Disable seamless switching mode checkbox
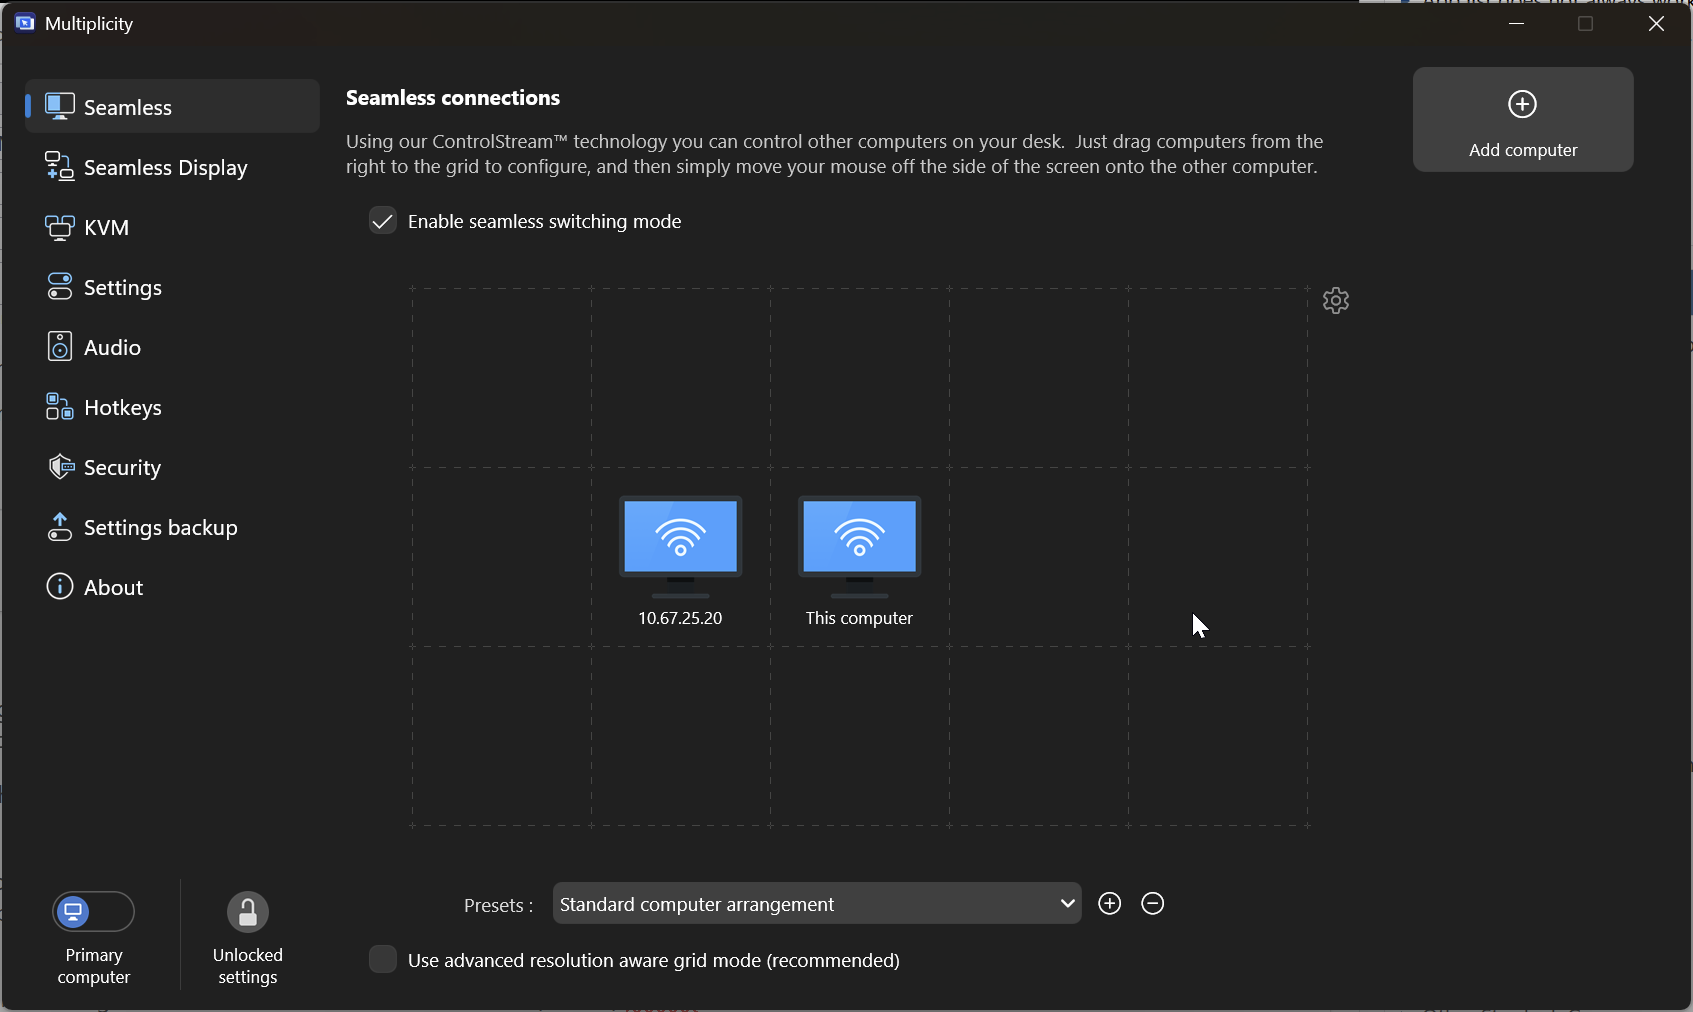 click(383, 221)
